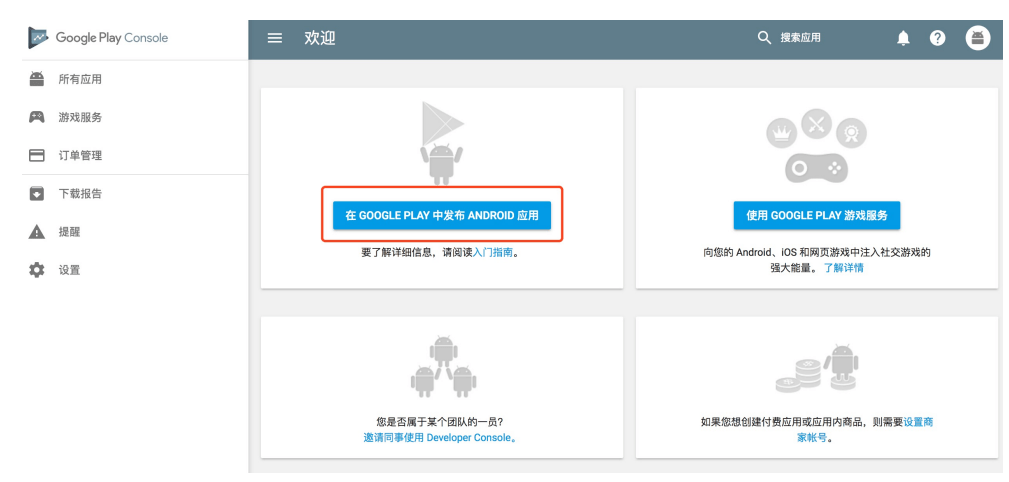
Task: Click 使用 GOOGLE PLAY 游戏服务 button
Action: (817, 215)
